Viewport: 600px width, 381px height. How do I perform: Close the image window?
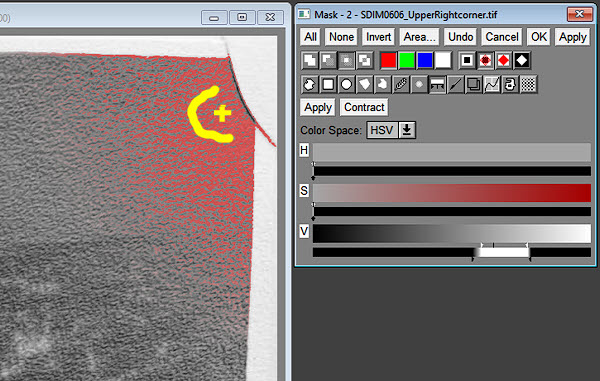pyautogui.click(x=271, y=18)
